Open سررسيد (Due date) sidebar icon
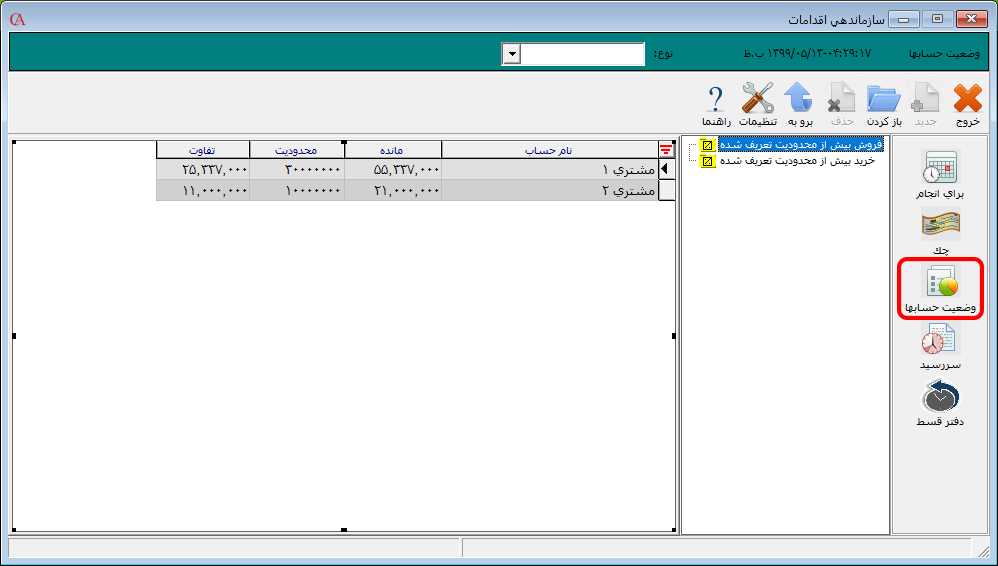The height and width of the screenshot is (566, 998). 940,347
